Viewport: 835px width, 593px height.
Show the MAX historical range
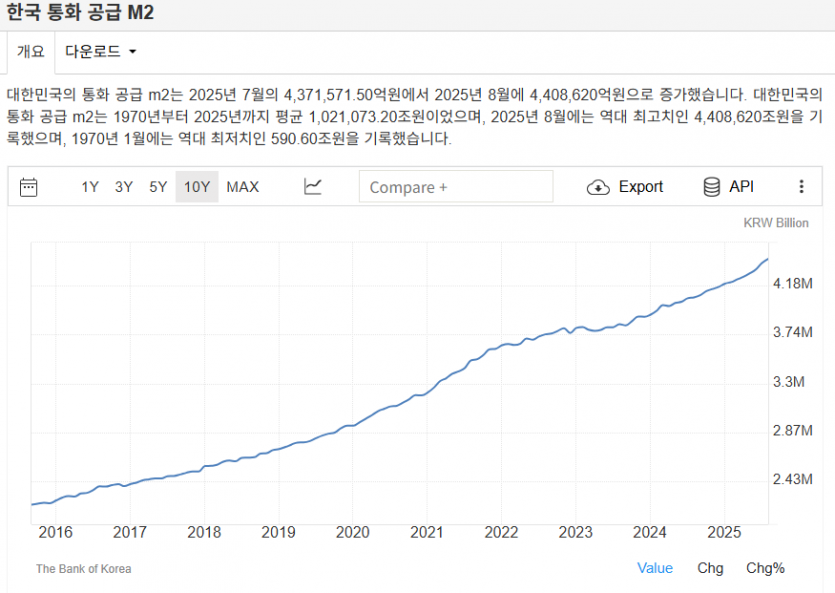click(x=242, y=187)
